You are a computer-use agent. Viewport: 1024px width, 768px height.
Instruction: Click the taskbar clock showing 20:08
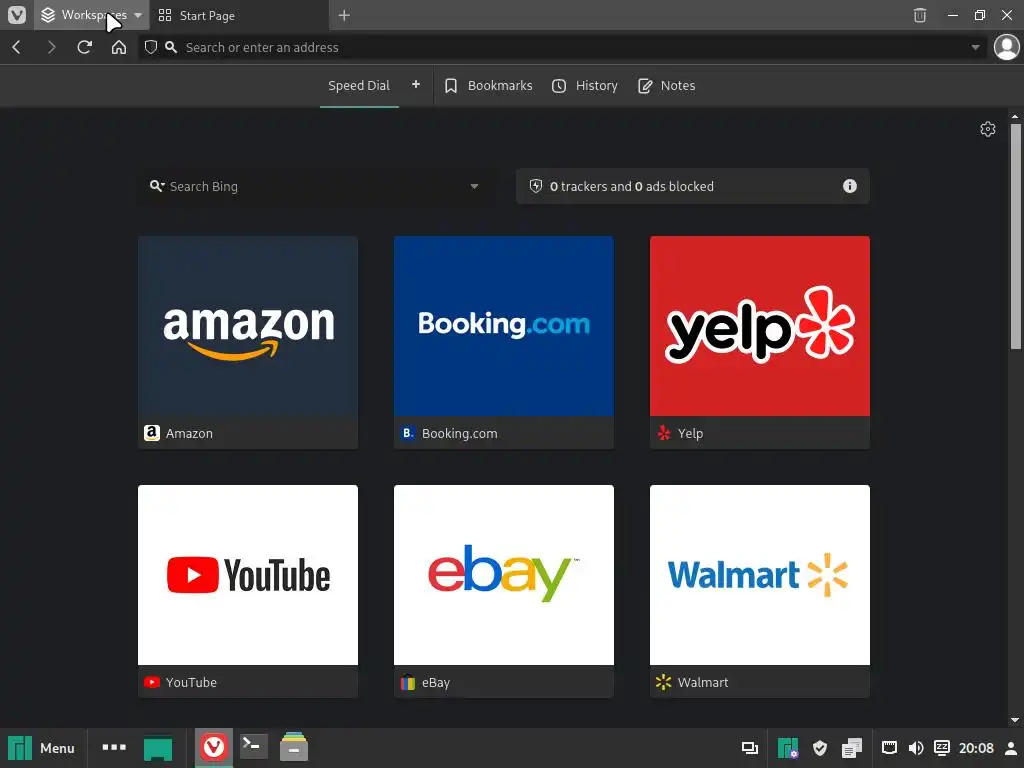pos(976,748)
